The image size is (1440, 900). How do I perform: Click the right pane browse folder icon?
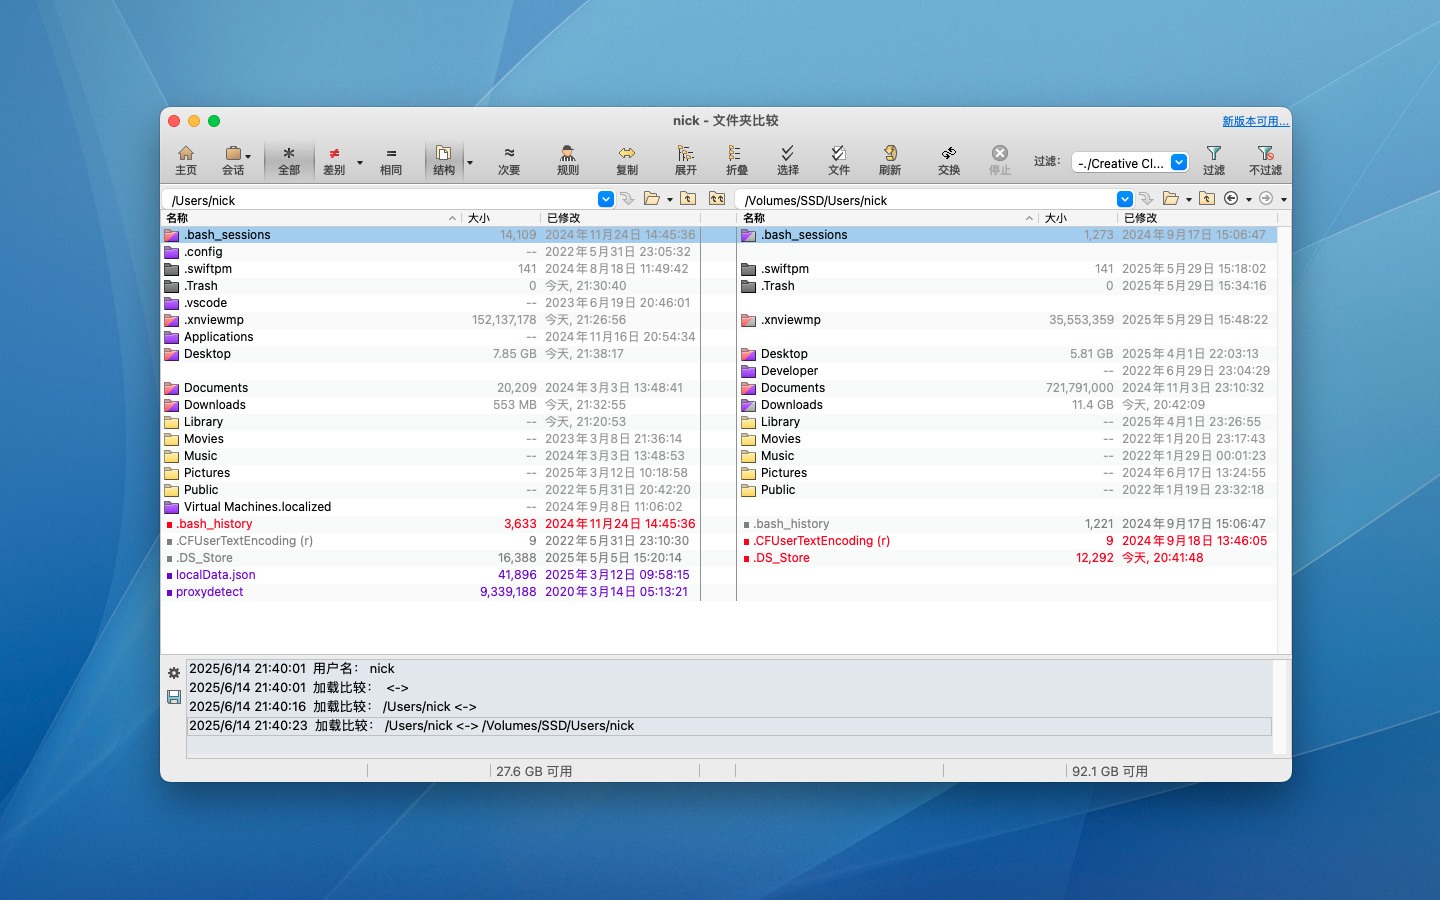tap(1171, 199)
